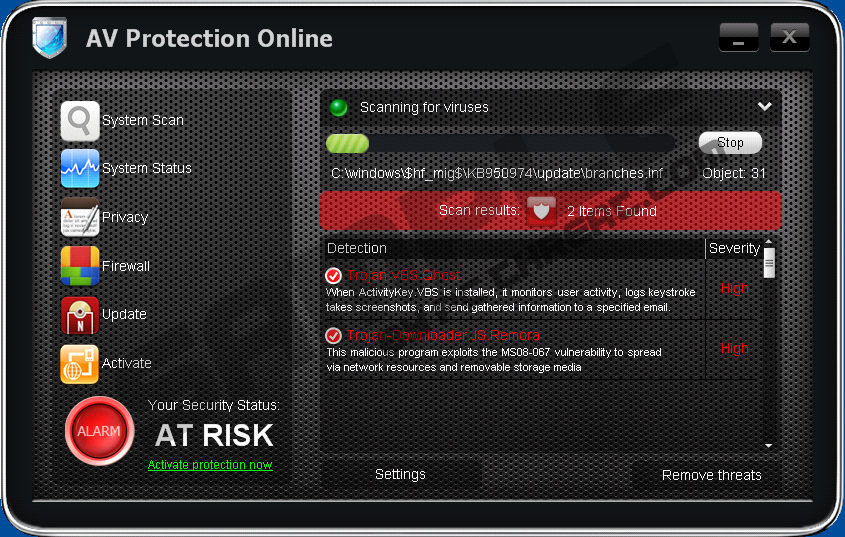
Task: Click the Update red icon
Action: pyautogui.click(x=80, y=315)
